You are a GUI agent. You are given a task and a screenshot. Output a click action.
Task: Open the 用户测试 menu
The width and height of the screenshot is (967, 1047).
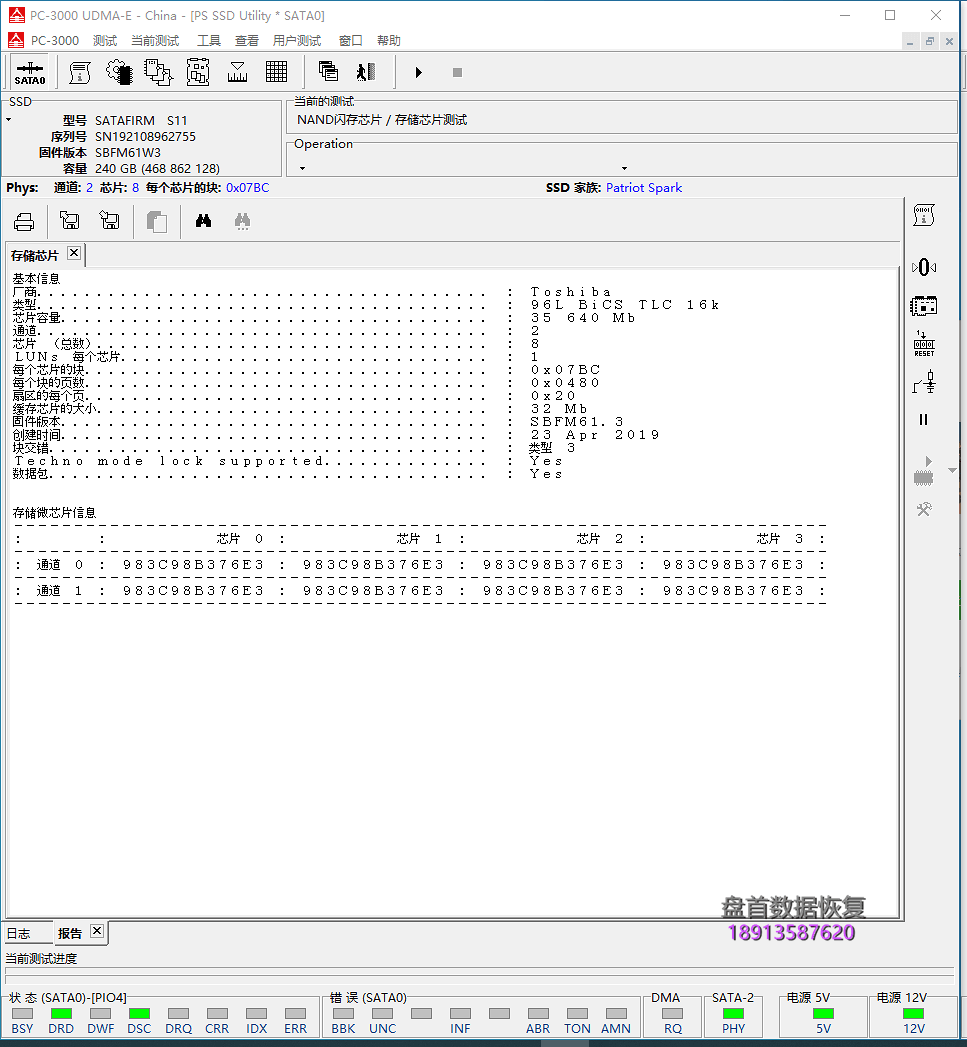coord(297,41)
